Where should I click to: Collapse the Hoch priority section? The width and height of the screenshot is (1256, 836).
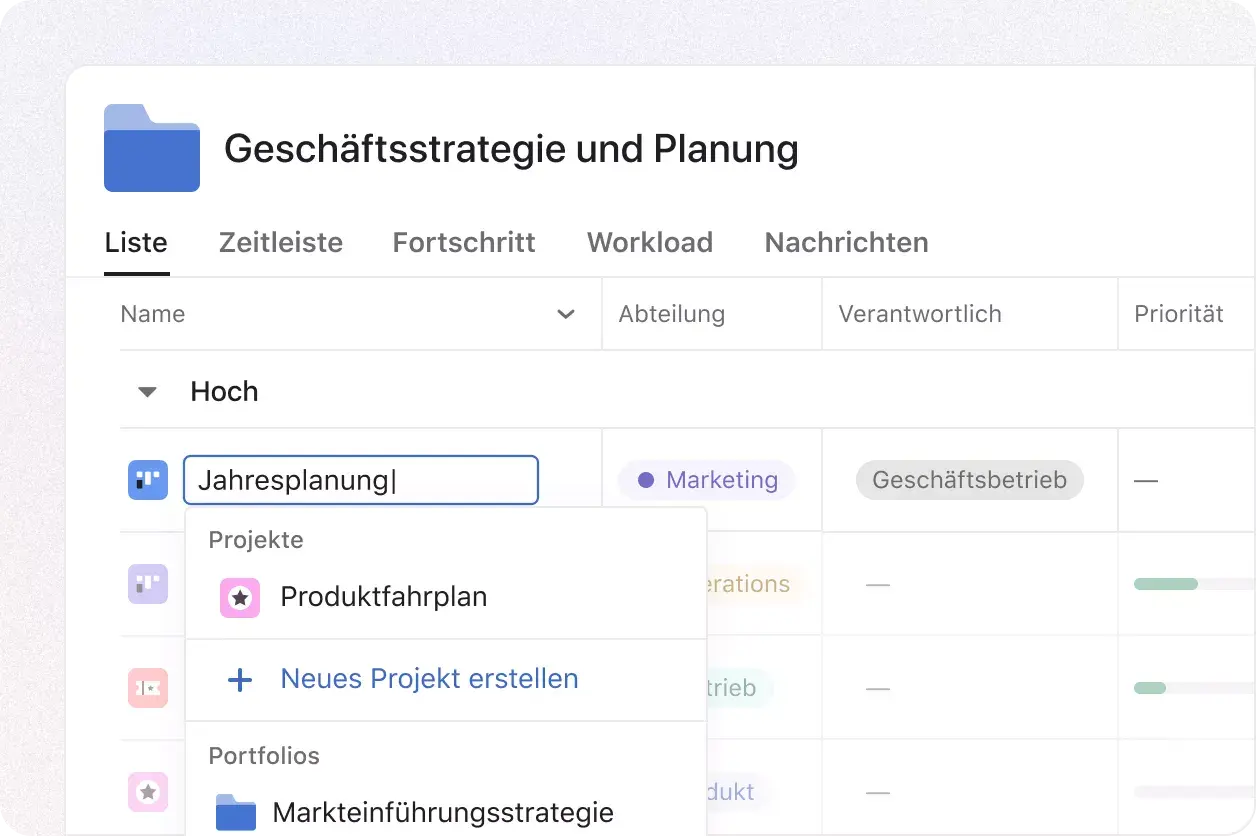click(x=147, y=391)
